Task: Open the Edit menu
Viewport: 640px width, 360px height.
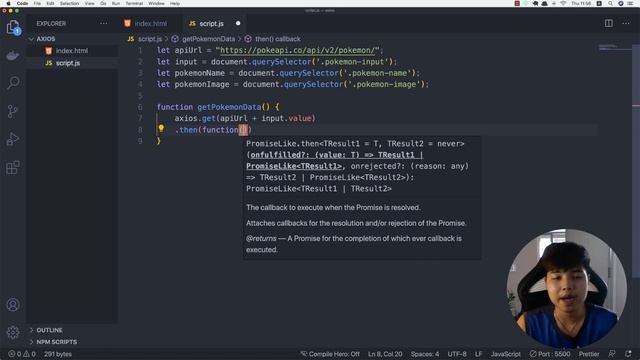Action: 50,3
